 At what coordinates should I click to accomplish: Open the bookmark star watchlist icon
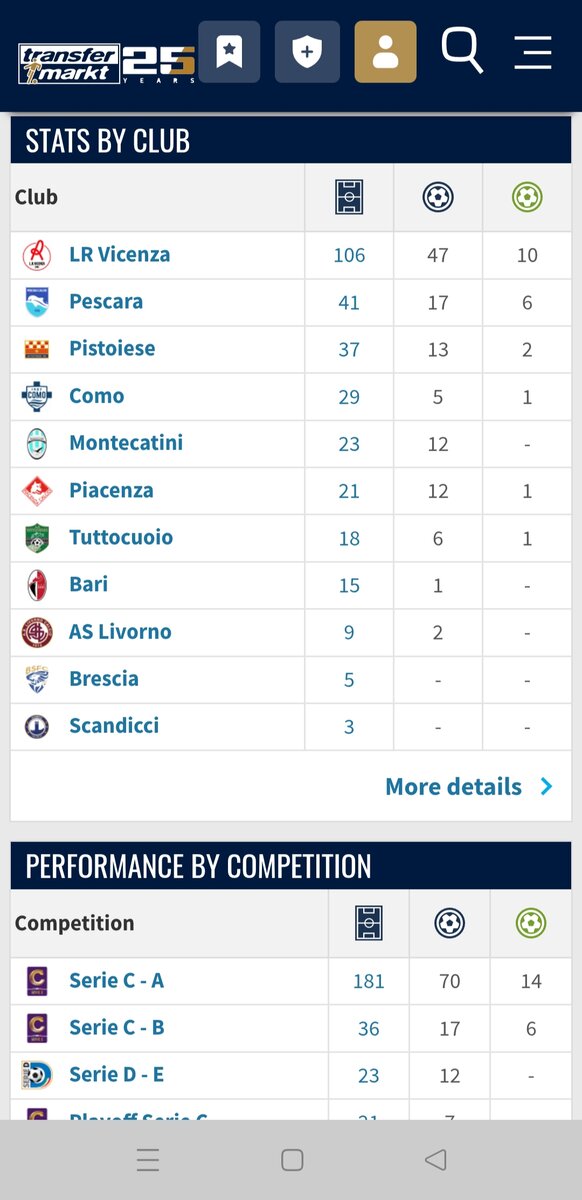coord(229,52)
